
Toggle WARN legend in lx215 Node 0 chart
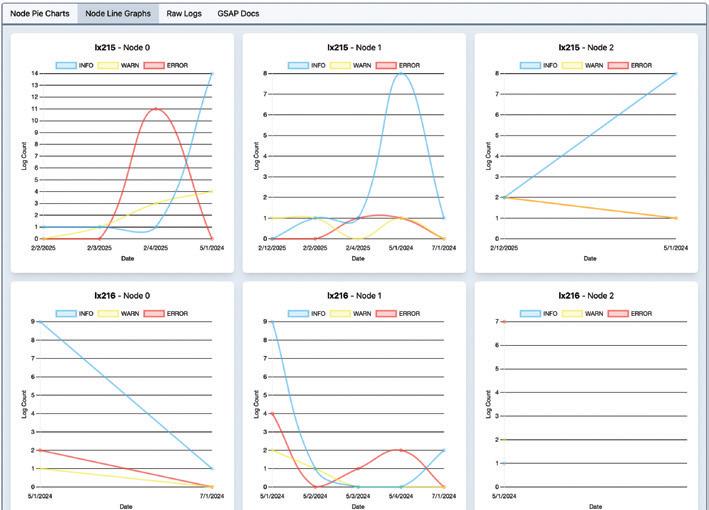tap(118, 66)
